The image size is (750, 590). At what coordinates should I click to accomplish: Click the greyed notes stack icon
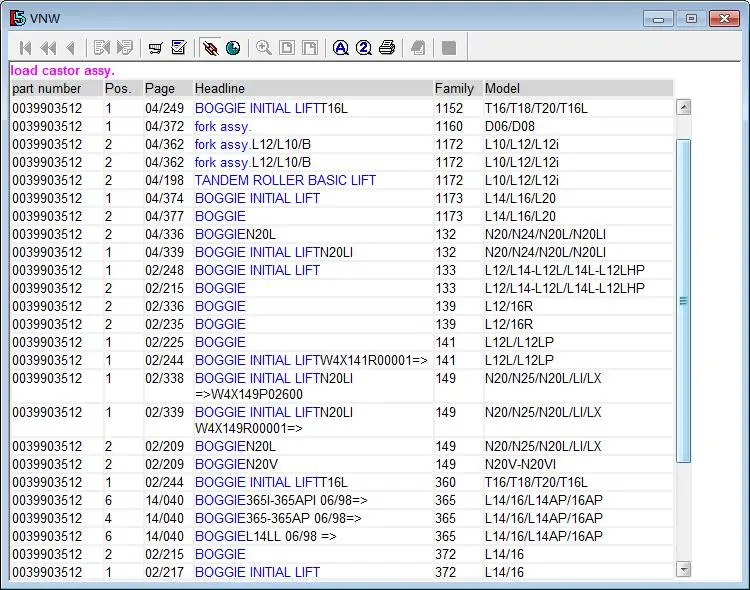(x=418, y=48)
